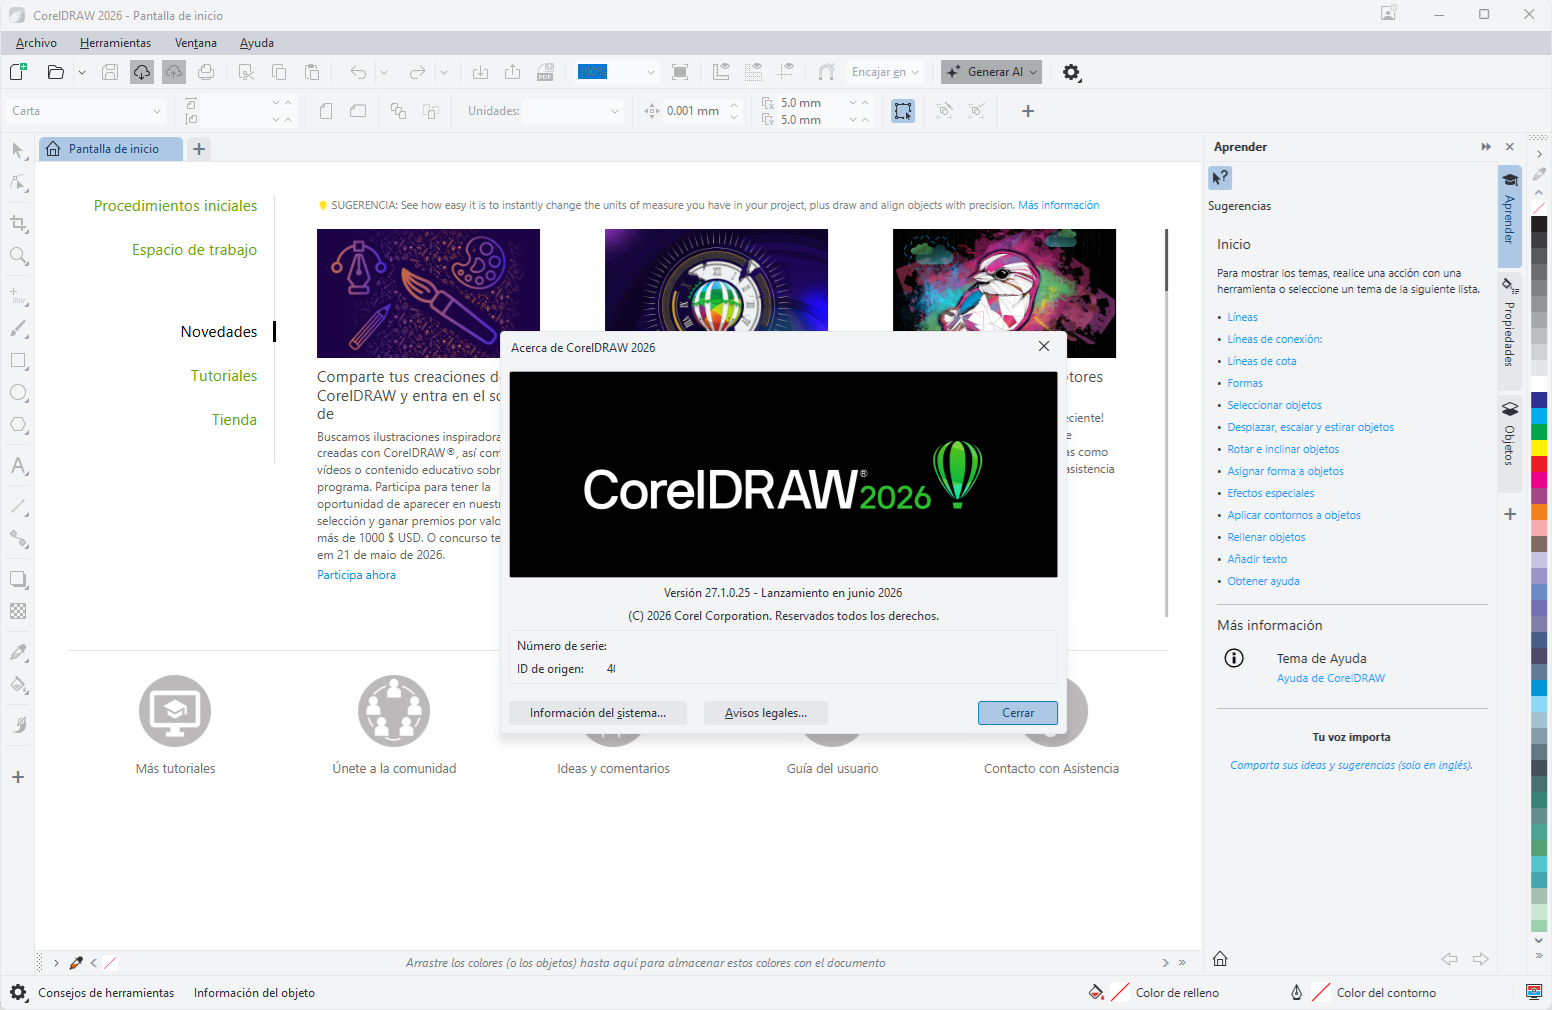The height and width of the screenshot is (1010, 1552).
Task: Open the Herramientas menu
Action: point(115,43)
